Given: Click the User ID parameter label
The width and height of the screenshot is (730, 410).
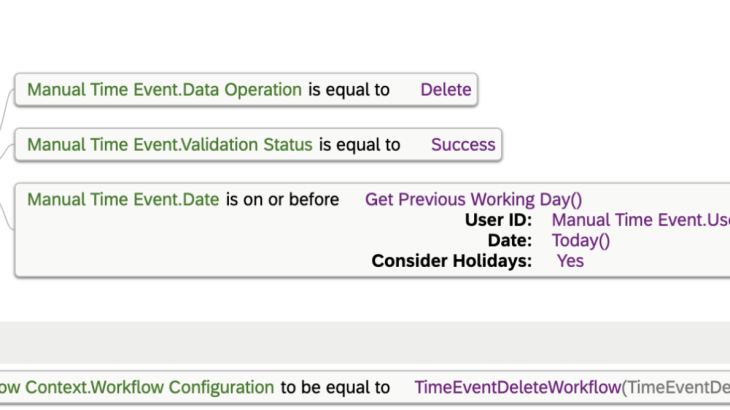Looking at the screenshot, I should [499, 220].
